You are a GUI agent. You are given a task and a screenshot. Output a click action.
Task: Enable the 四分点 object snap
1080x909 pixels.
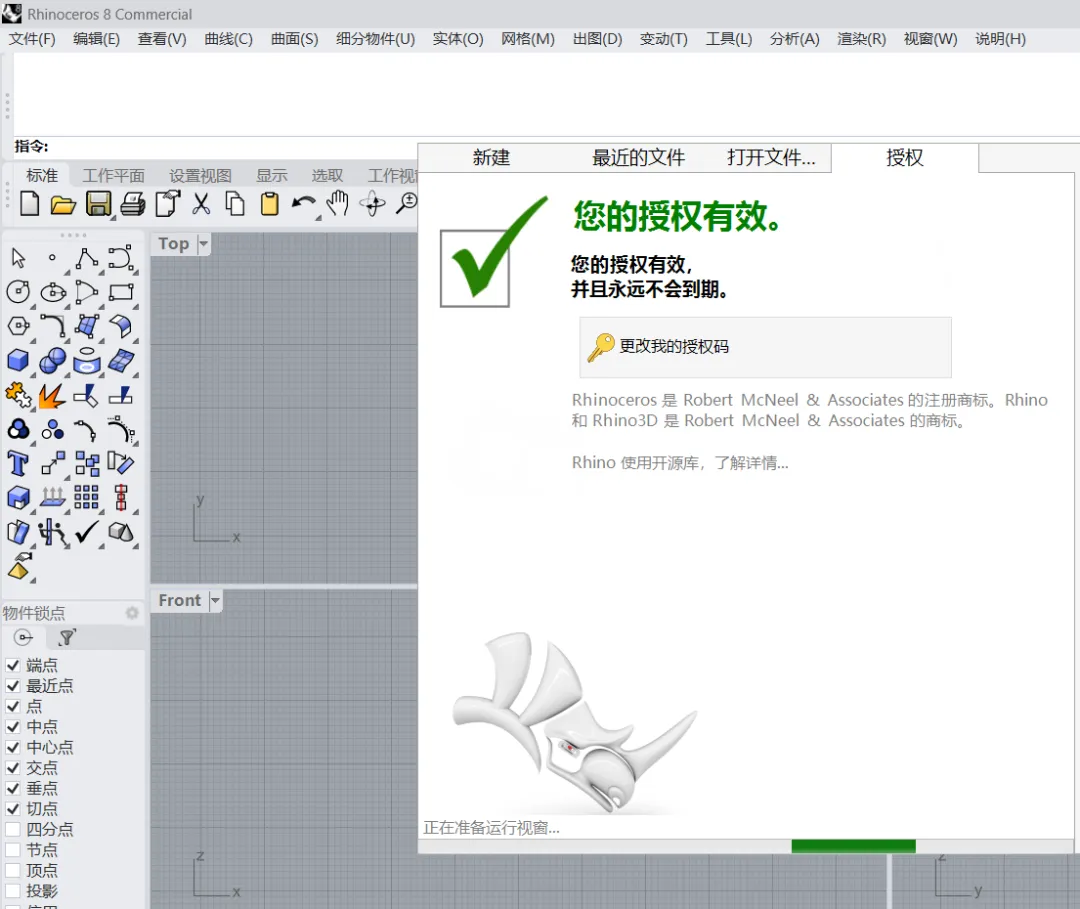12,829
